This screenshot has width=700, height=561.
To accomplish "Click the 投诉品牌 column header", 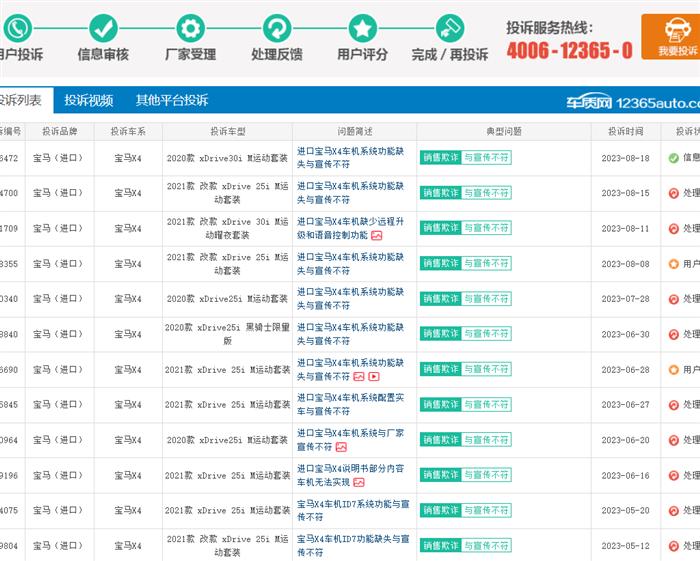I will 60,131.
